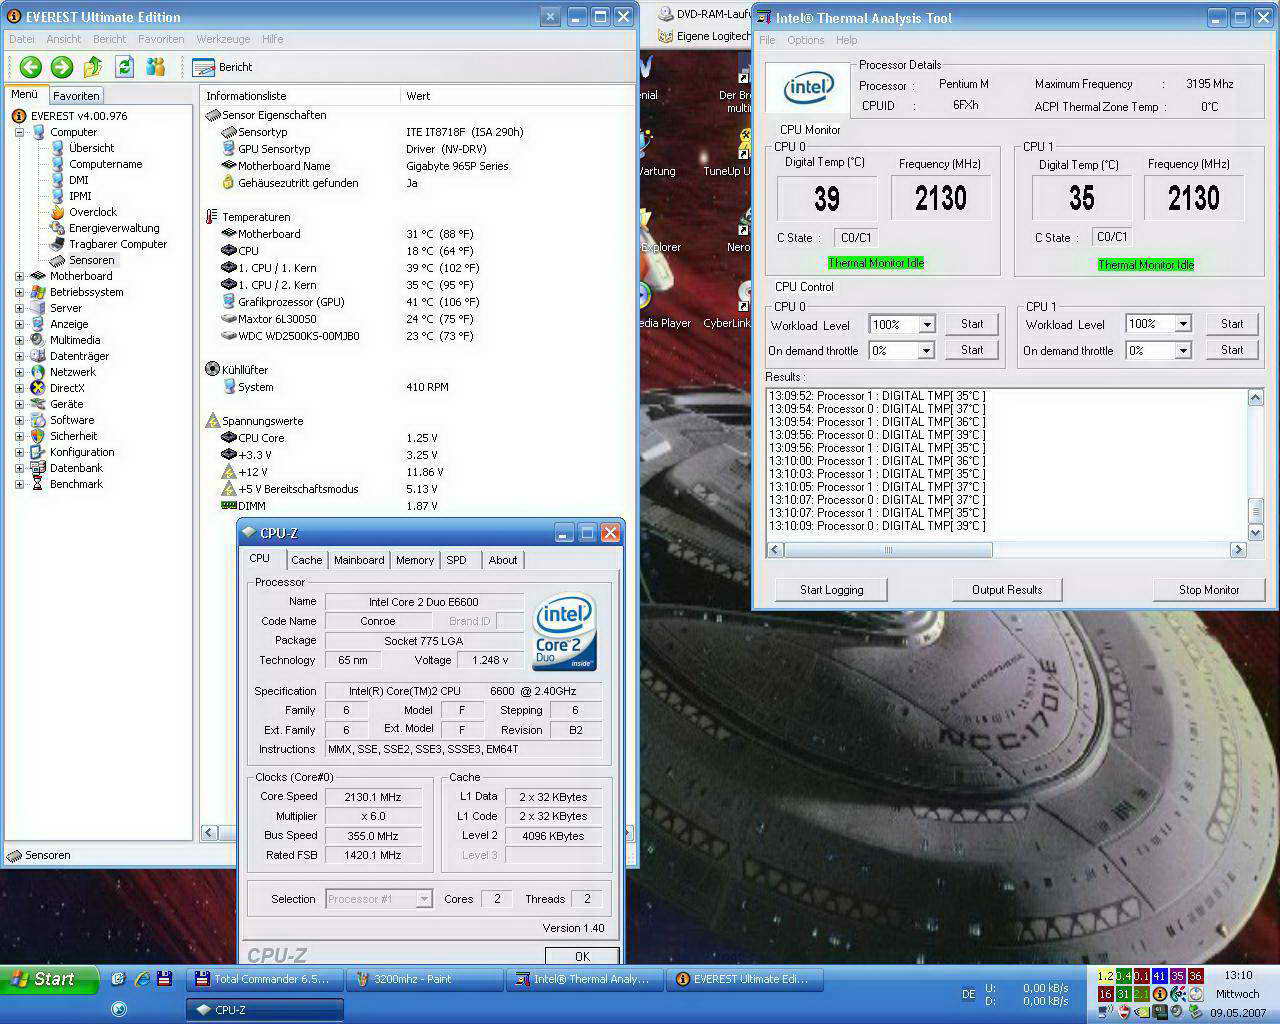Viewport: 1280px width, 1024px height.
Task: Click Stop Monitor button
Action: pos(1208,590)
